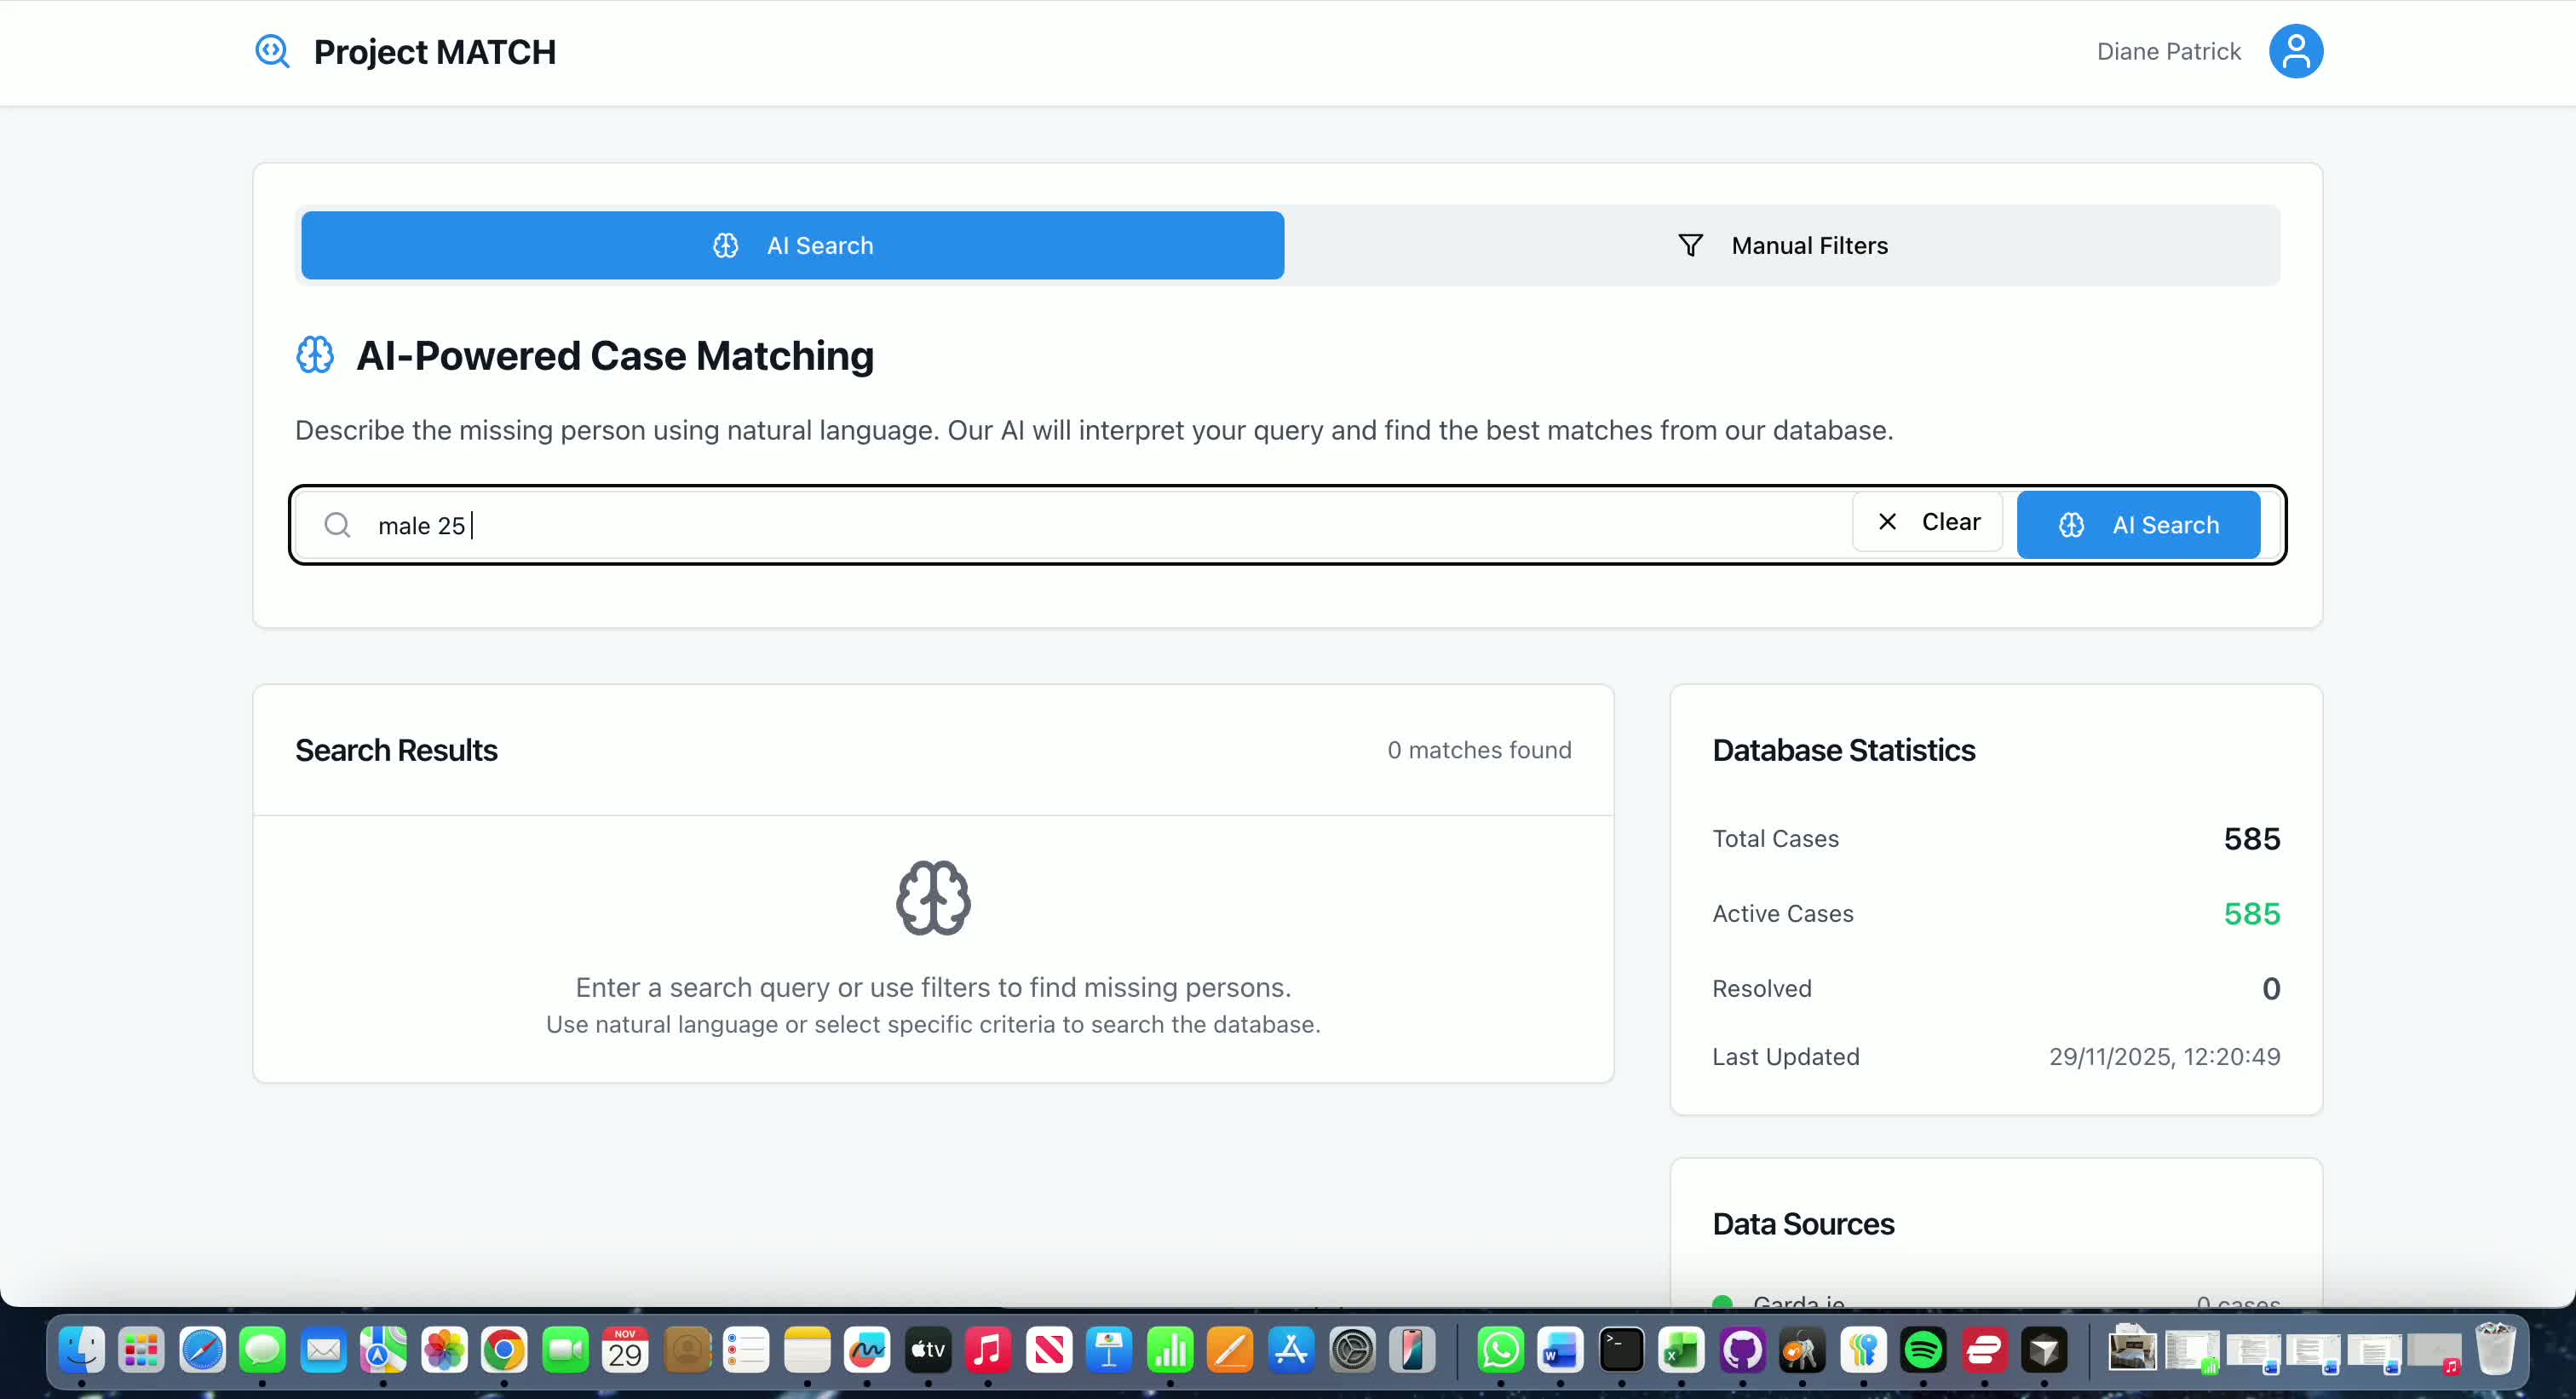
Task: Click the brain icon beside AI-Powered Case Matching
Action: click(x=315, y=355)
